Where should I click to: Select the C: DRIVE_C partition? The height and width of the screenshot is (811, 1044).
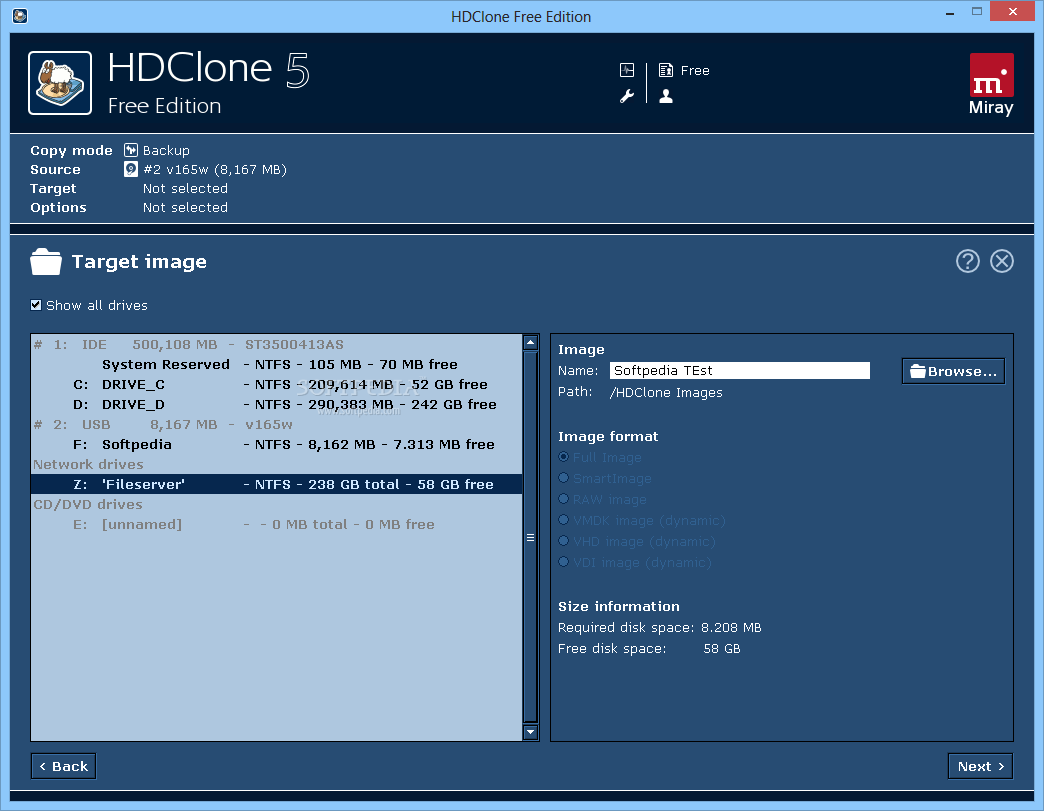277,384
